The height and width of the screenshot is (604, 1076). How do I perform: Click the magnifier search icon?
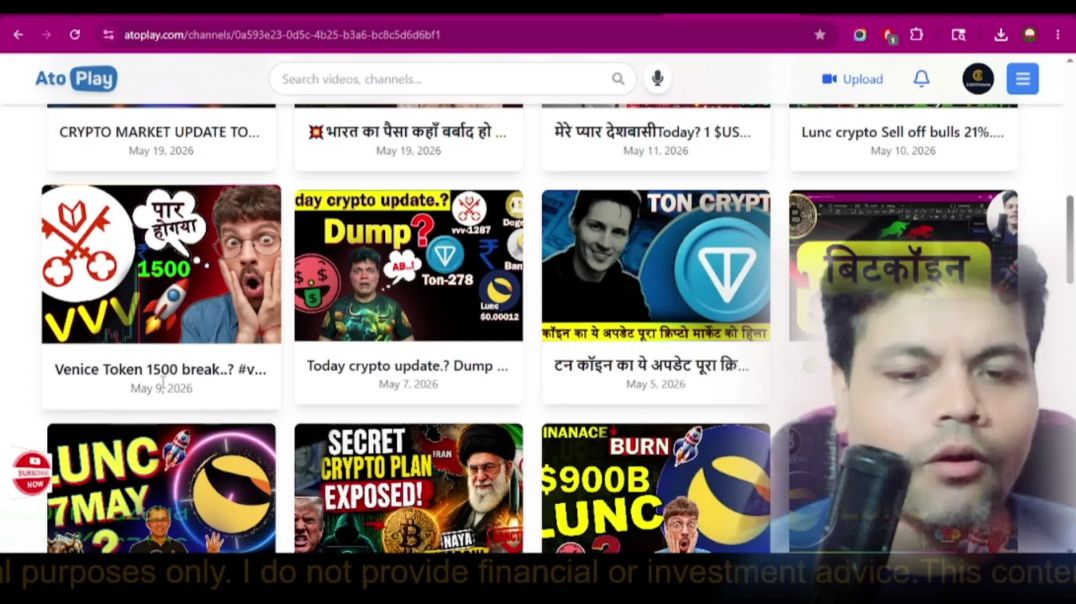click(x=618, y=79)
